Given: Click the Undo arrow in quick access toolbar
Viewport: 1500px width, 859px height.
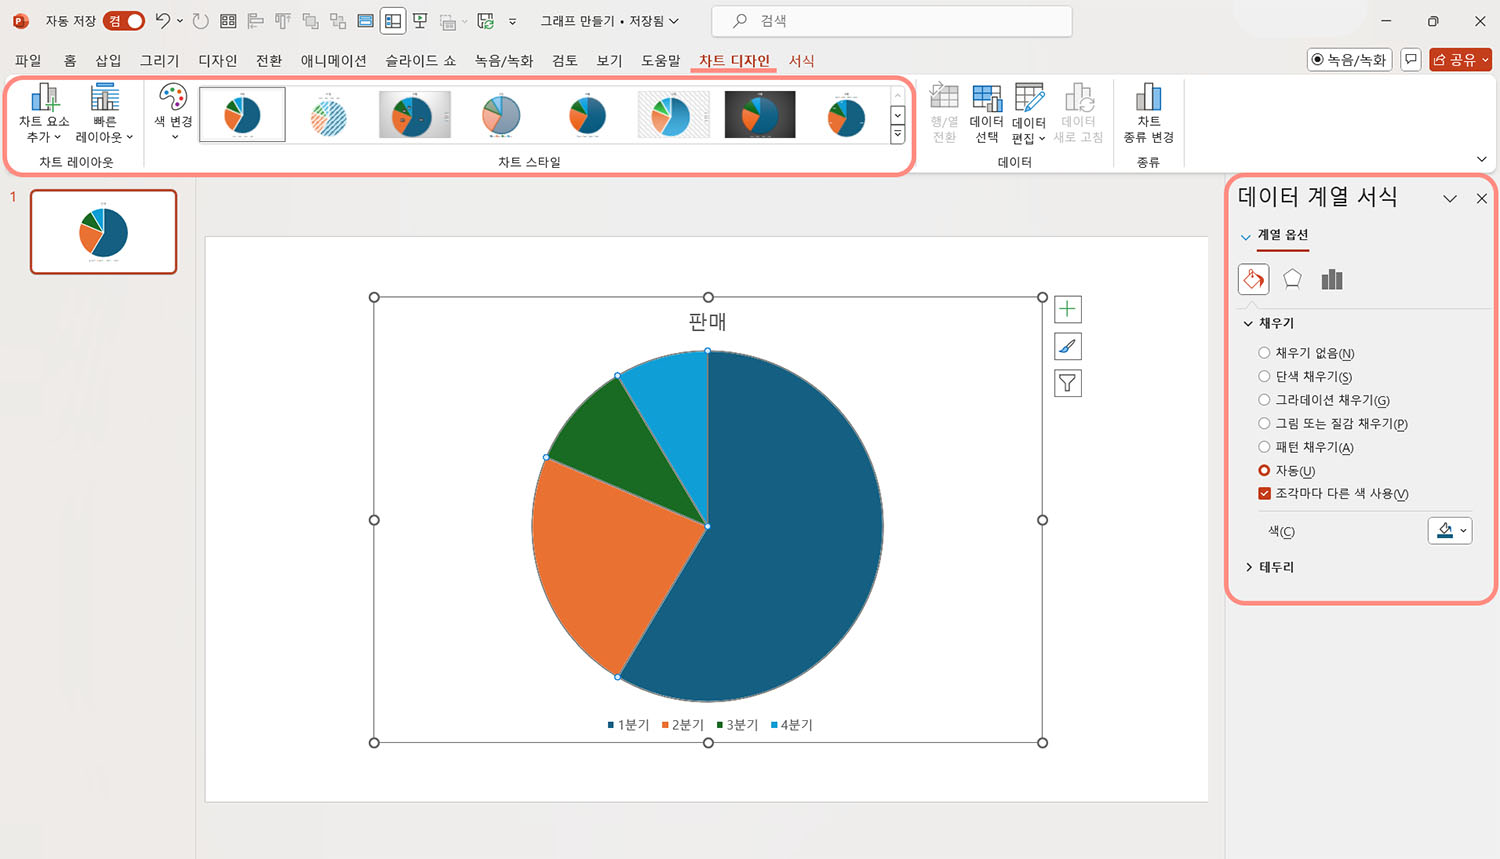Looking at the screenshot, I should pyautogui.click(x=163, y=20).
